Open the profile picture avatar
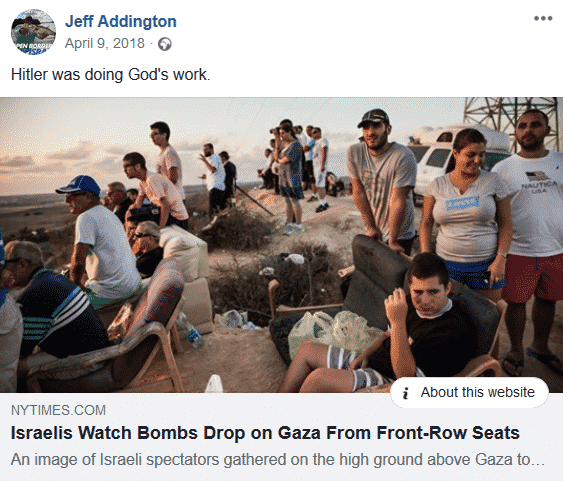The height and width of the screenshot is (481, 563). (x=33, y=32)
